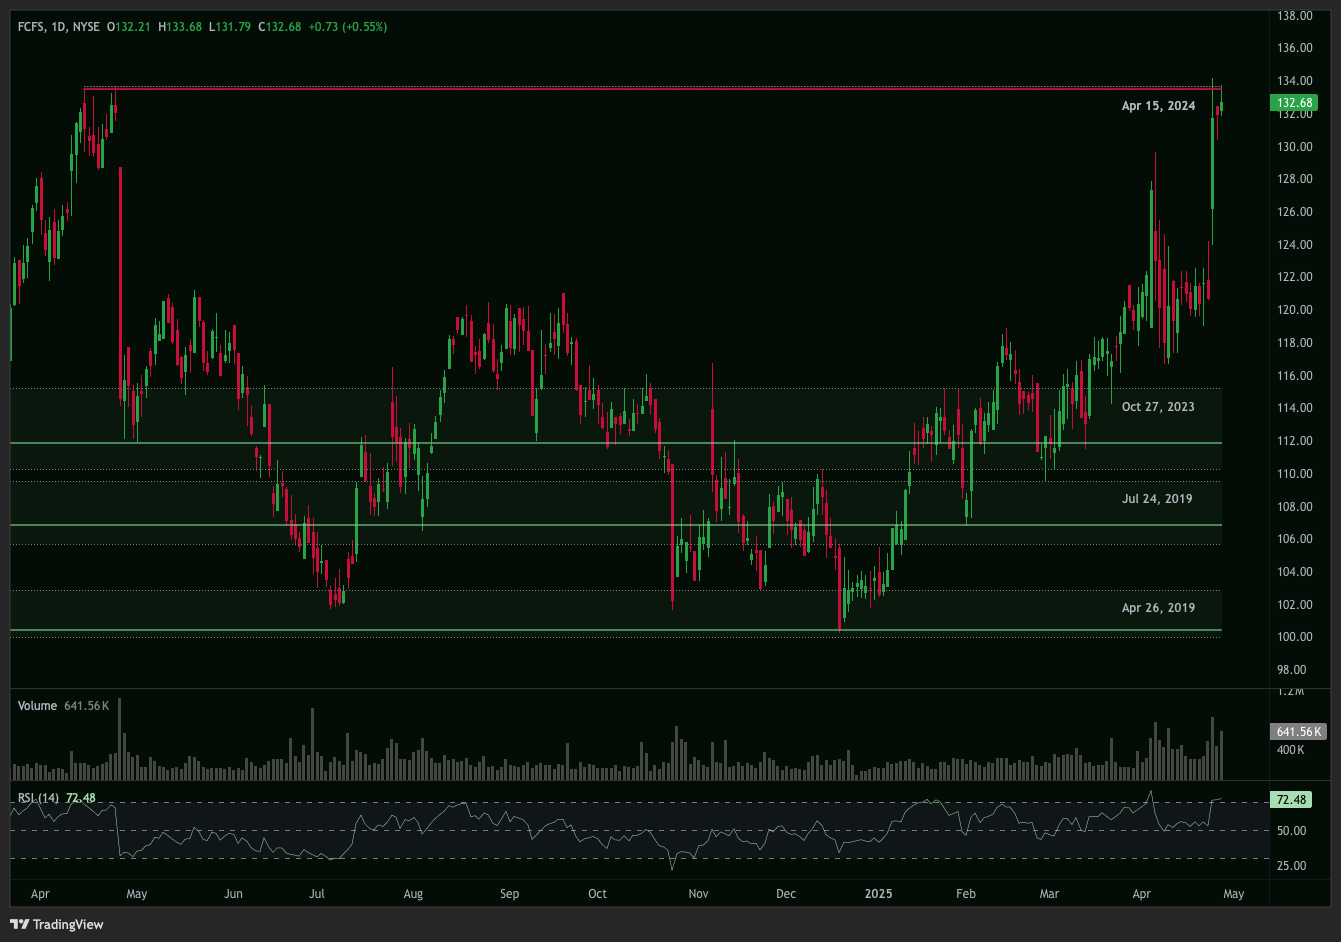Image resolution: width=1341 pixels, height=942 pixels.
Task: Click the 118.00 price axis label
Action: (x=1295, y=343)
